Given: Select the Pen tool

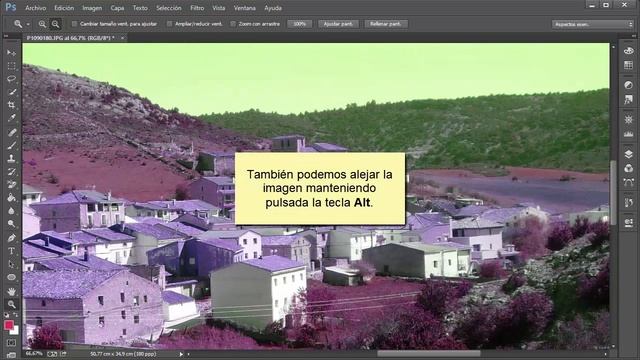Looking at the screenshot, I should tap(11, 238).
